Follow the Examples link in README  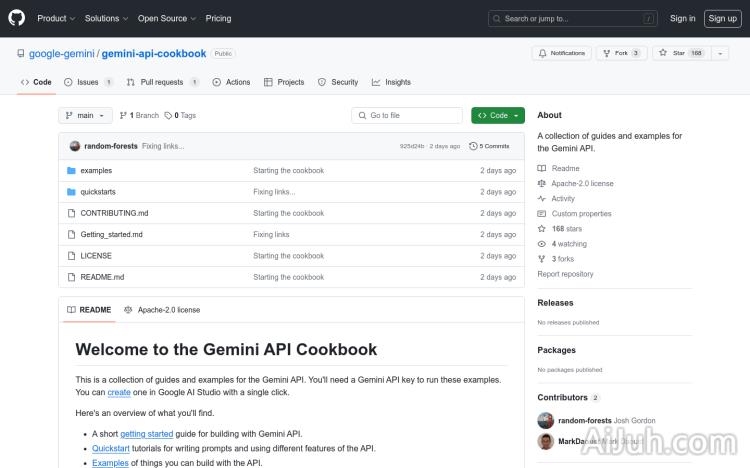click(x=110, y=463)
